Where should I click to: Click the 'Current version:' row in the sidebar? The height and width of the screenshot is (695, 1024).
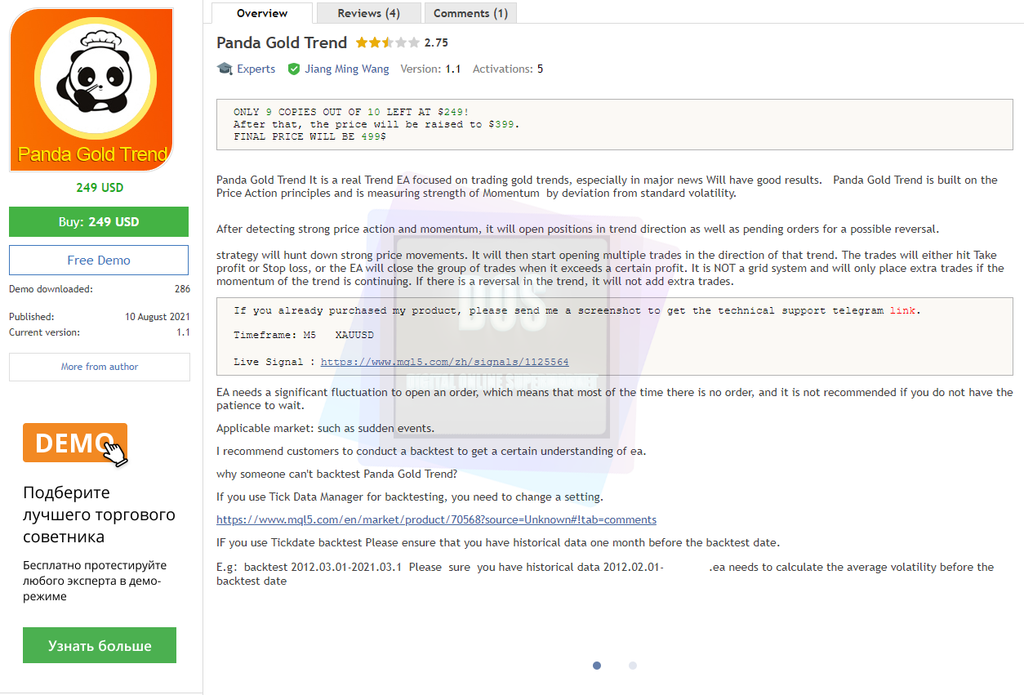99,332
